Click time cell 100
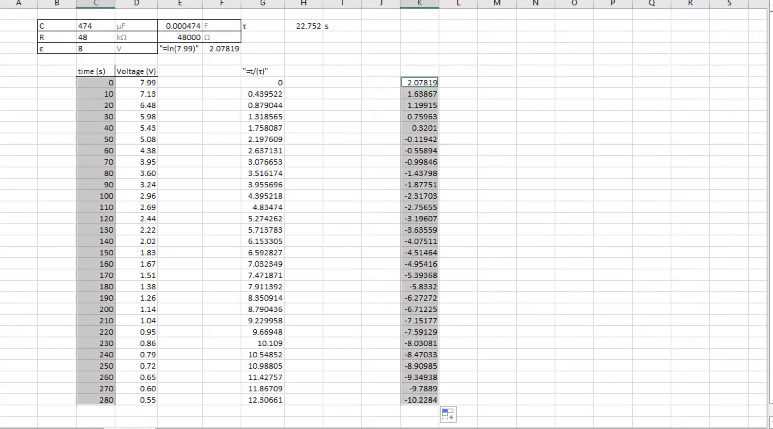The height and width of the screenshot is (429, 773). 96,196
